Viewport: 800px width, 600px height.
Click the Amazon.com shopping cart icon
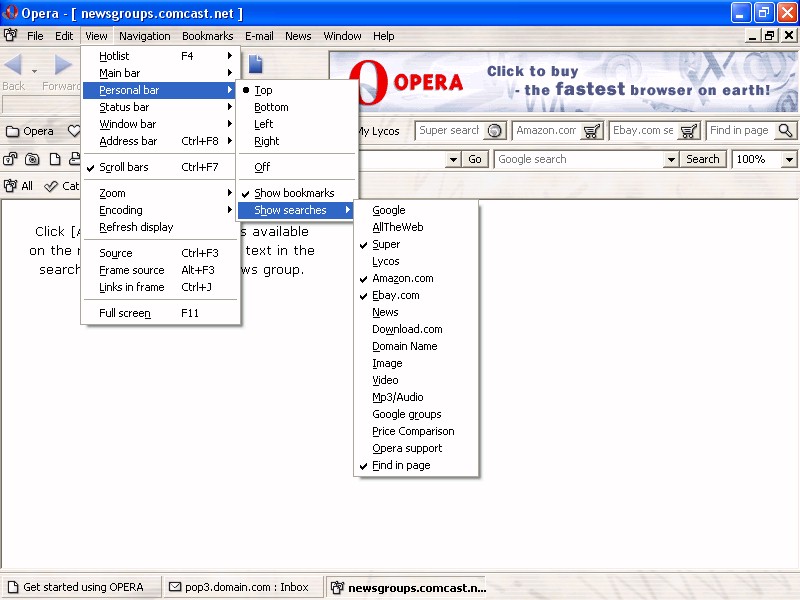(x=592, y=131)
